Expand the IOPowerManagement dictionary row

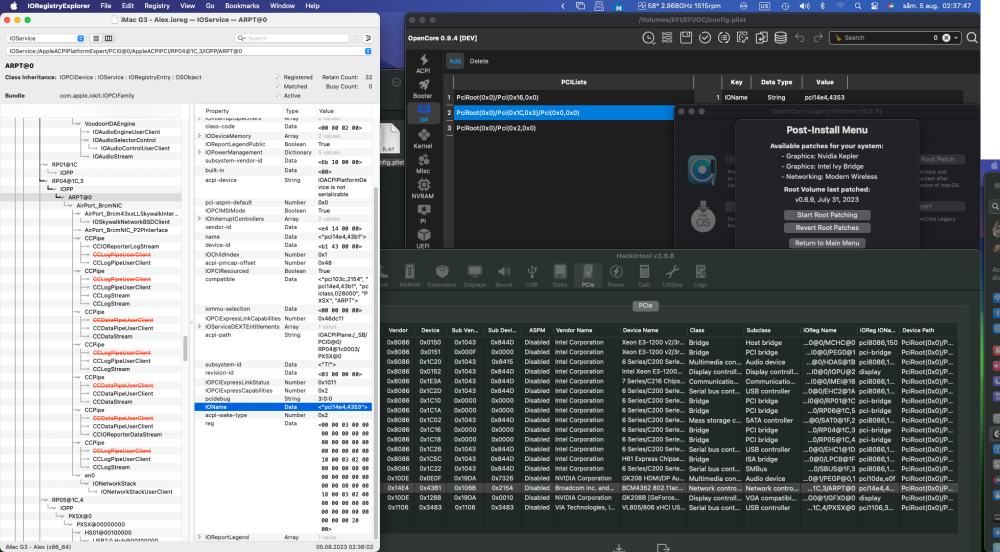(x=199, y=152)
